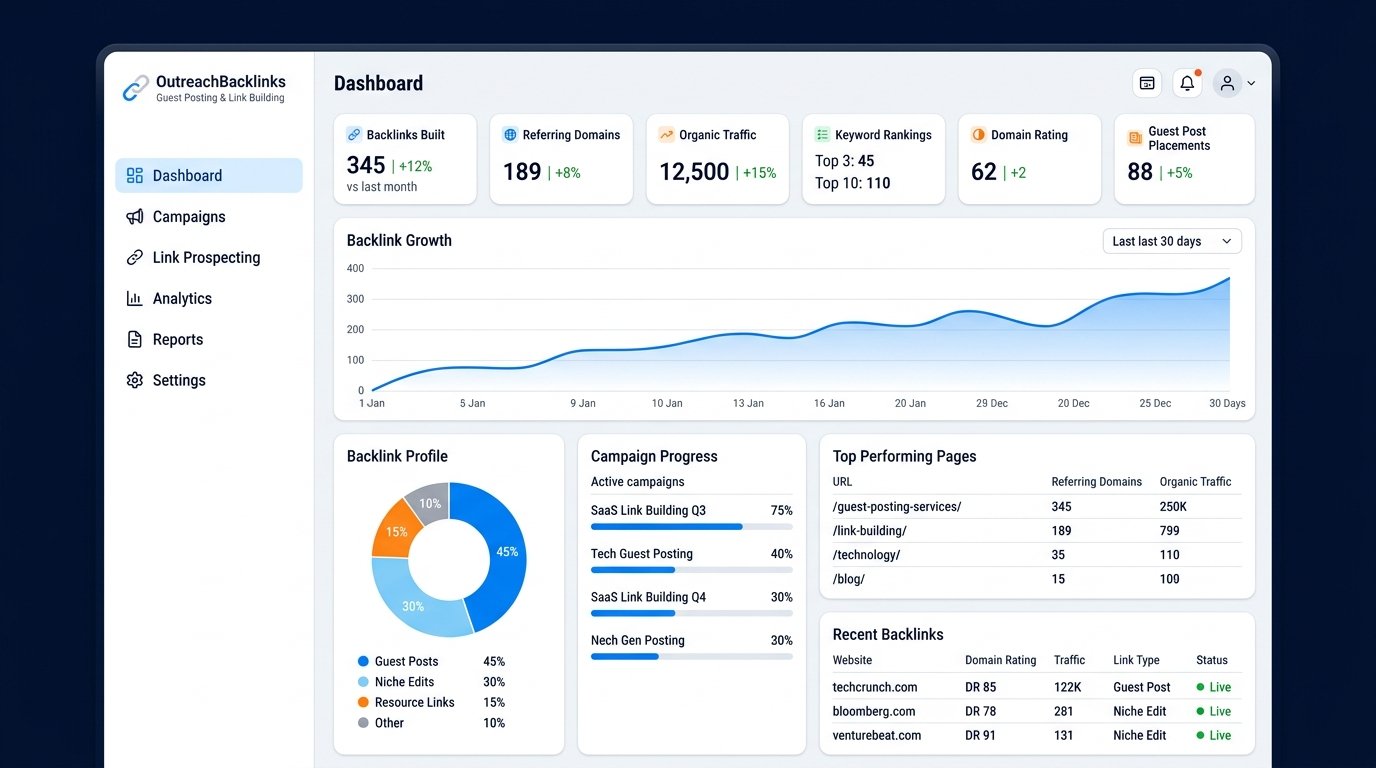Open /technology/ page link
The image size is (1376, 768).
[x=866, y=555]
